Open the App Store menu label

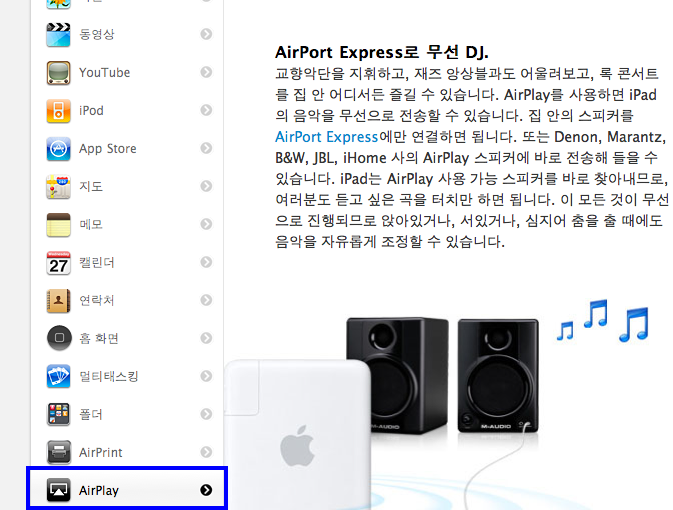[x=108, y=149]
